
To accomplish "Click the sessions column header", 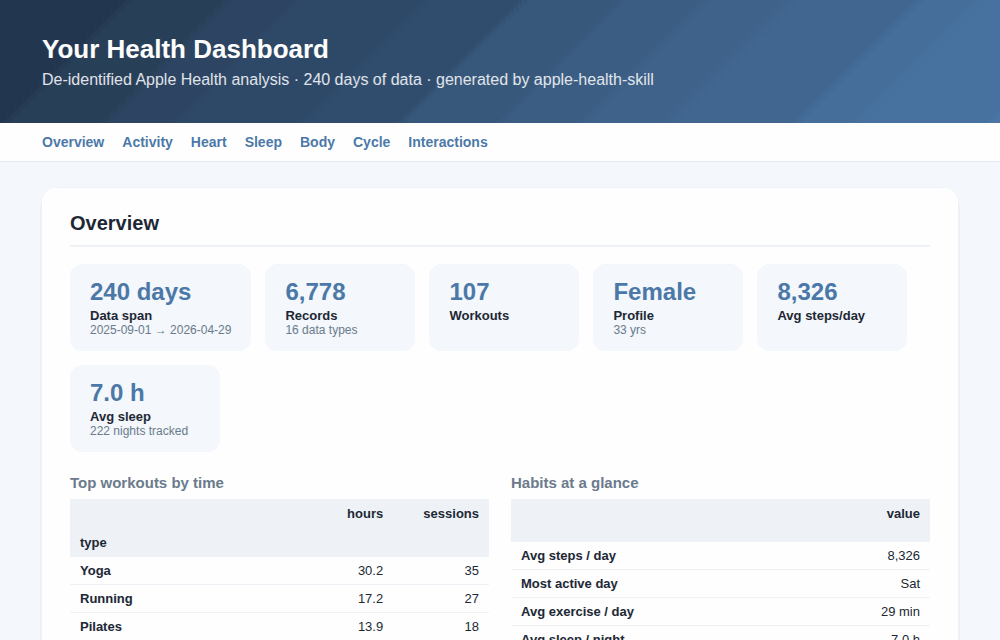I will [x=451, y=514].
